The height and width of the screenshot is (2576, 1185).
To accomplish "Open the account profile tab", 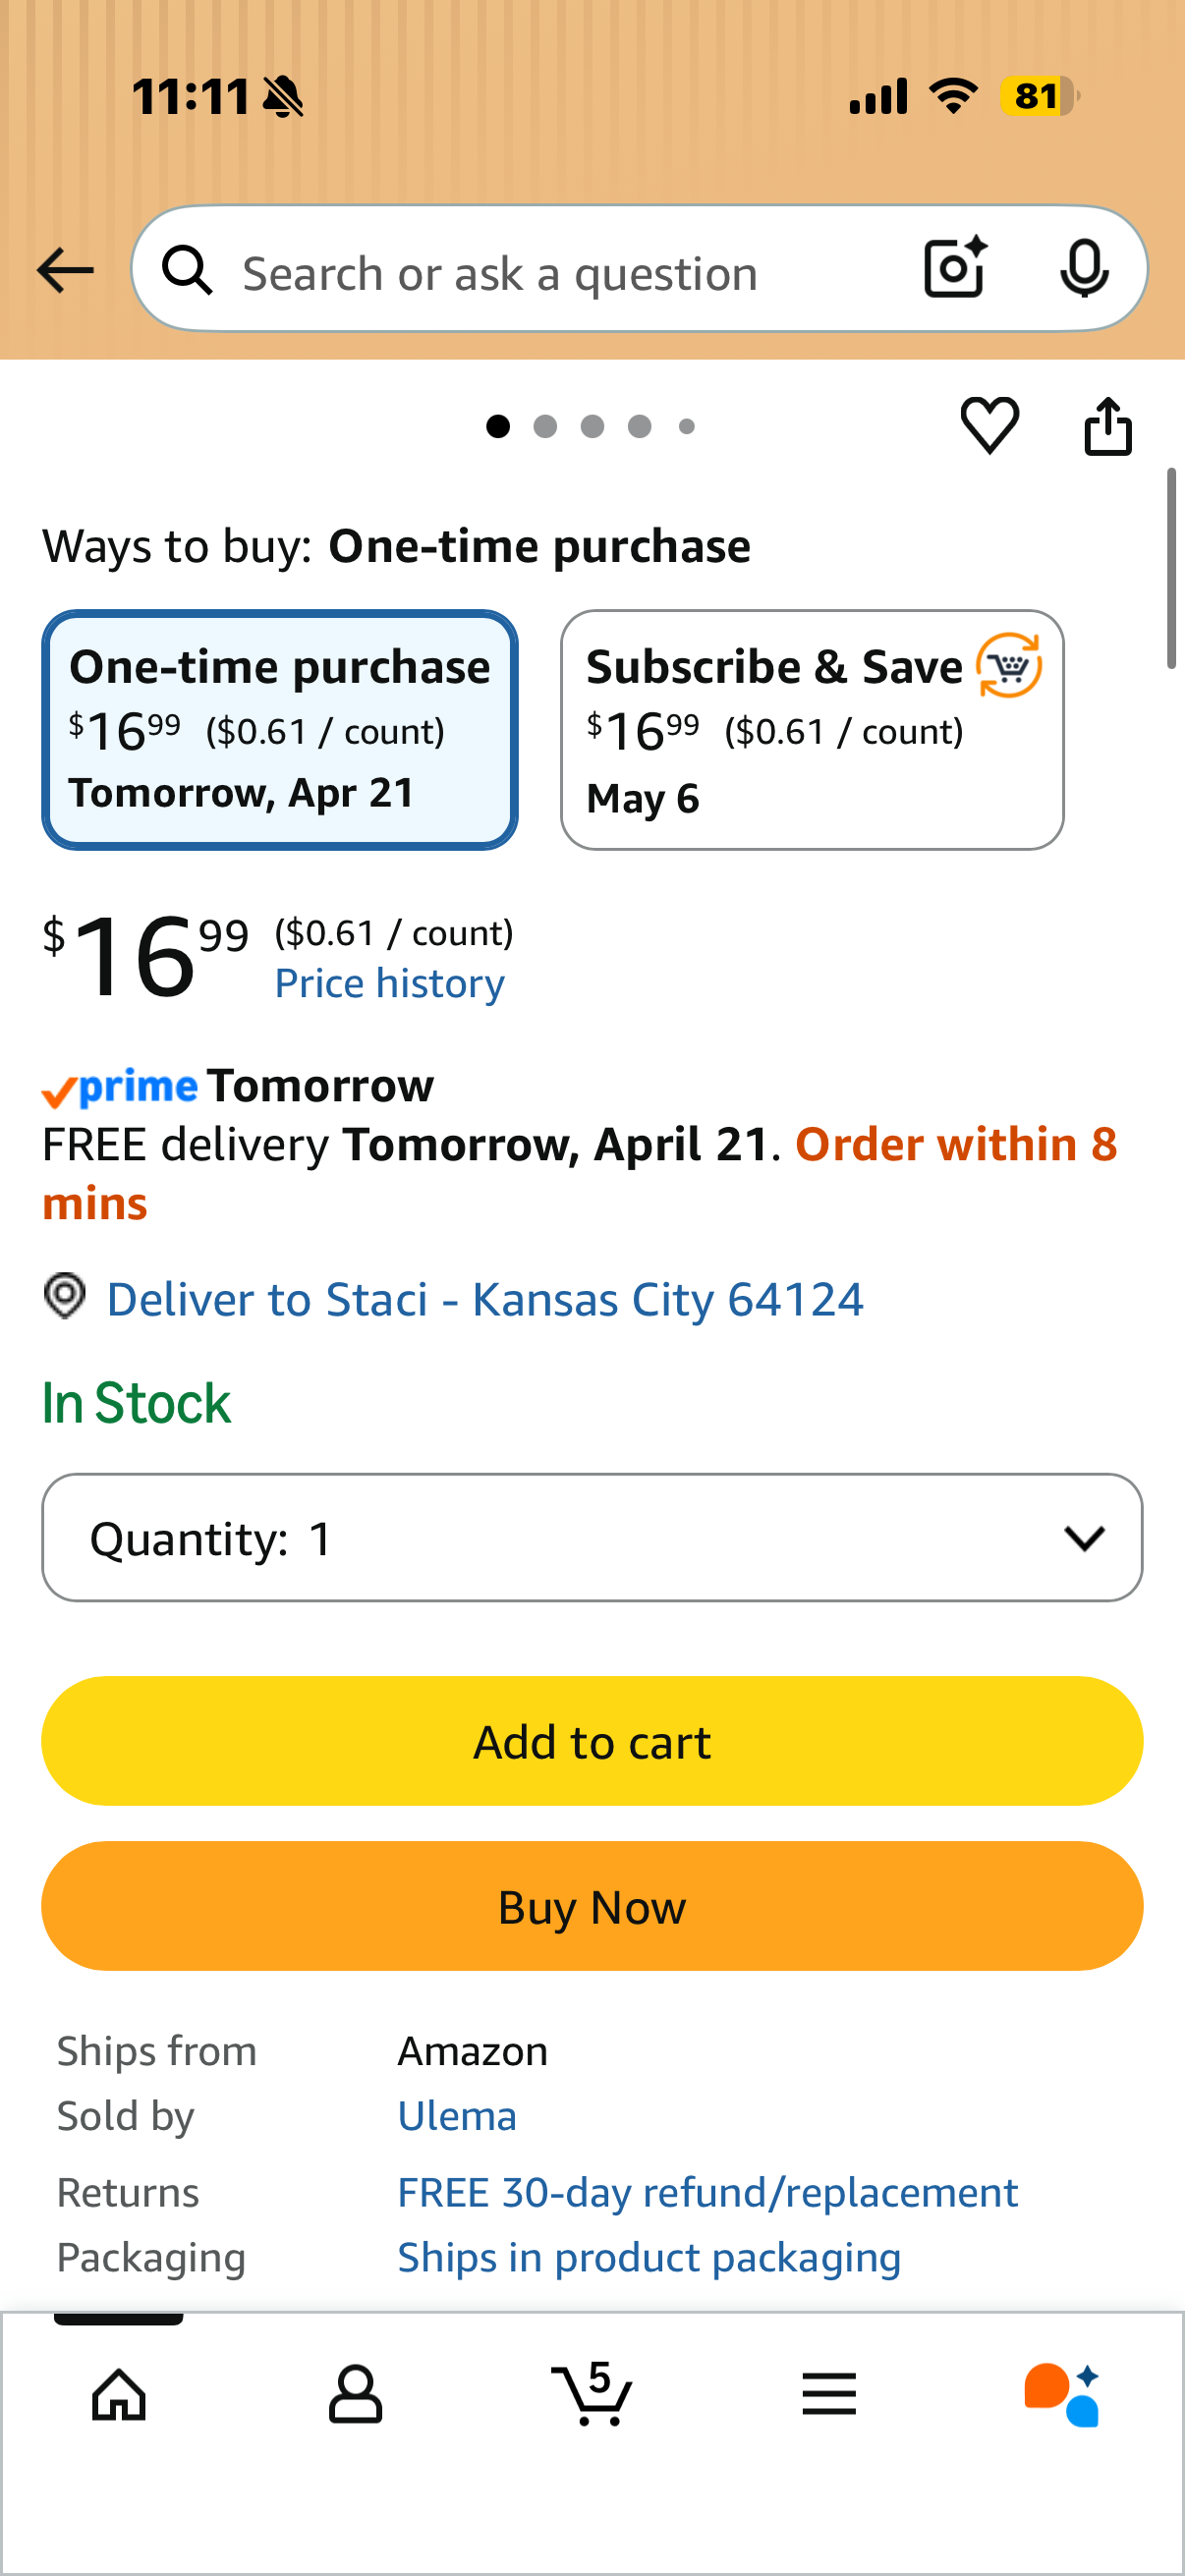I will pyautogui.click(x=355, y=2394).
